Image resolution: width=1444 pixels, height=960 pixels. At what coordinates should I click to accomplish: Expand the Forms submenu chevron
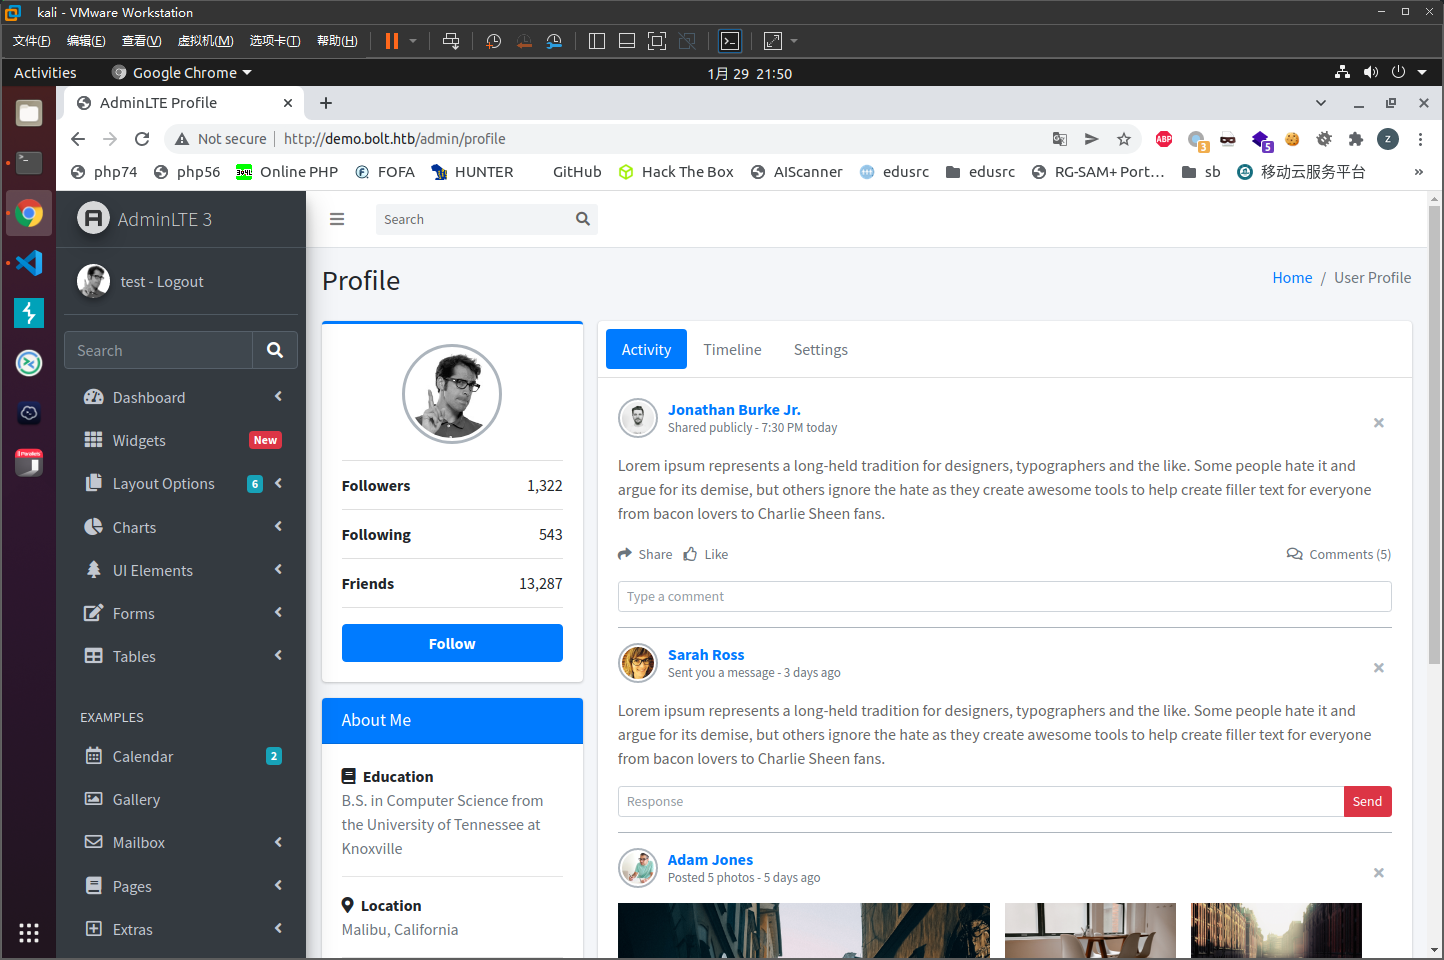point(279,613)
